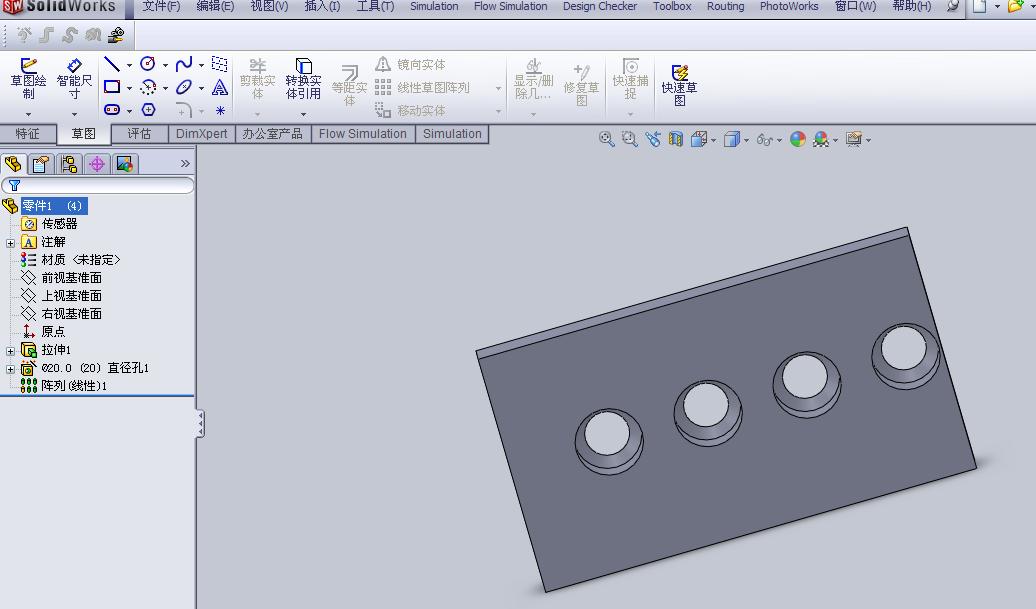Click the feature tree filter field
This screenshot has height=609, width=1036.
(x=98, y=186)
